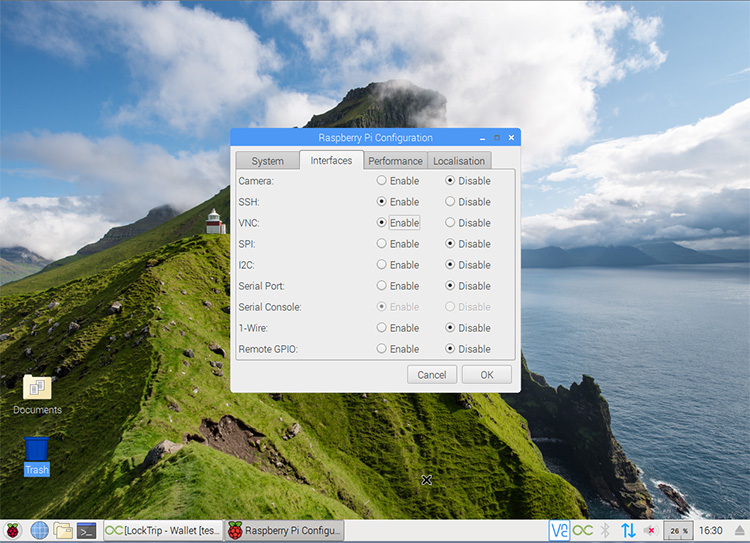The height and width of the screenshot is (543, 750).
Task: Launch the web browser globe icon
Action: [39, 530]
